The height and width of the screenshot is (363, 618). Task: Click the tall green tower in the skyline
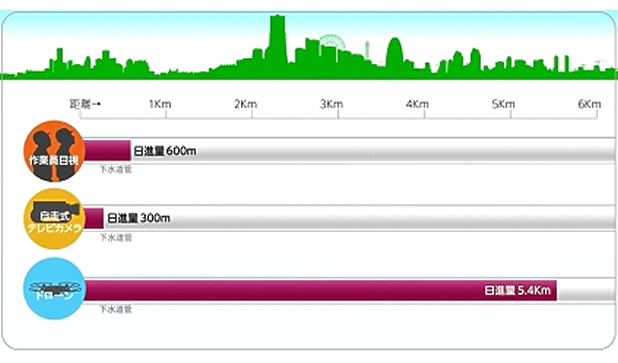(277, 39)
